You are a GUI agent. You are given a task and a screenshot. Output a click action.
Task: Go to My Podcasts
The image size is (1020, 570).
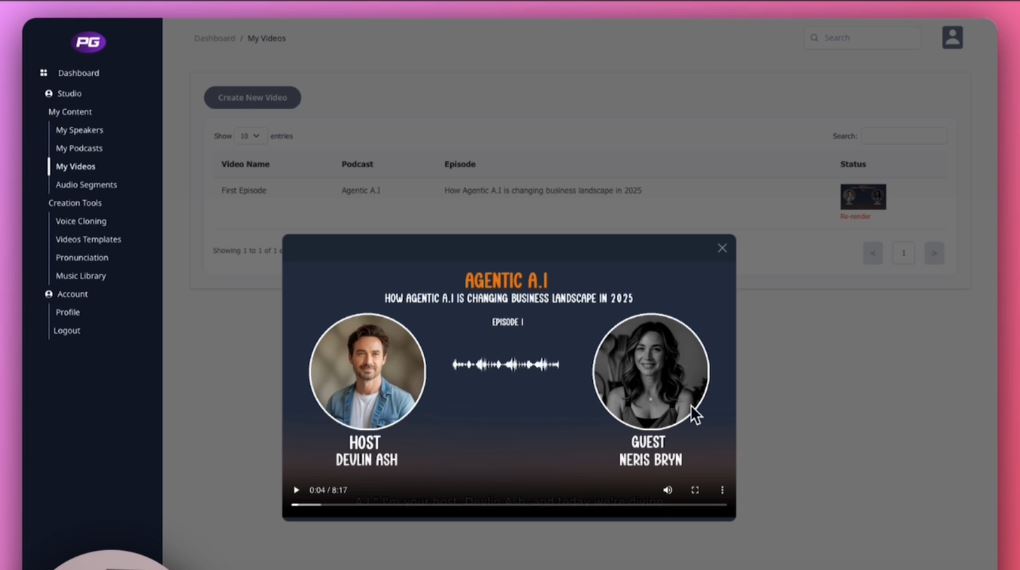79,148
